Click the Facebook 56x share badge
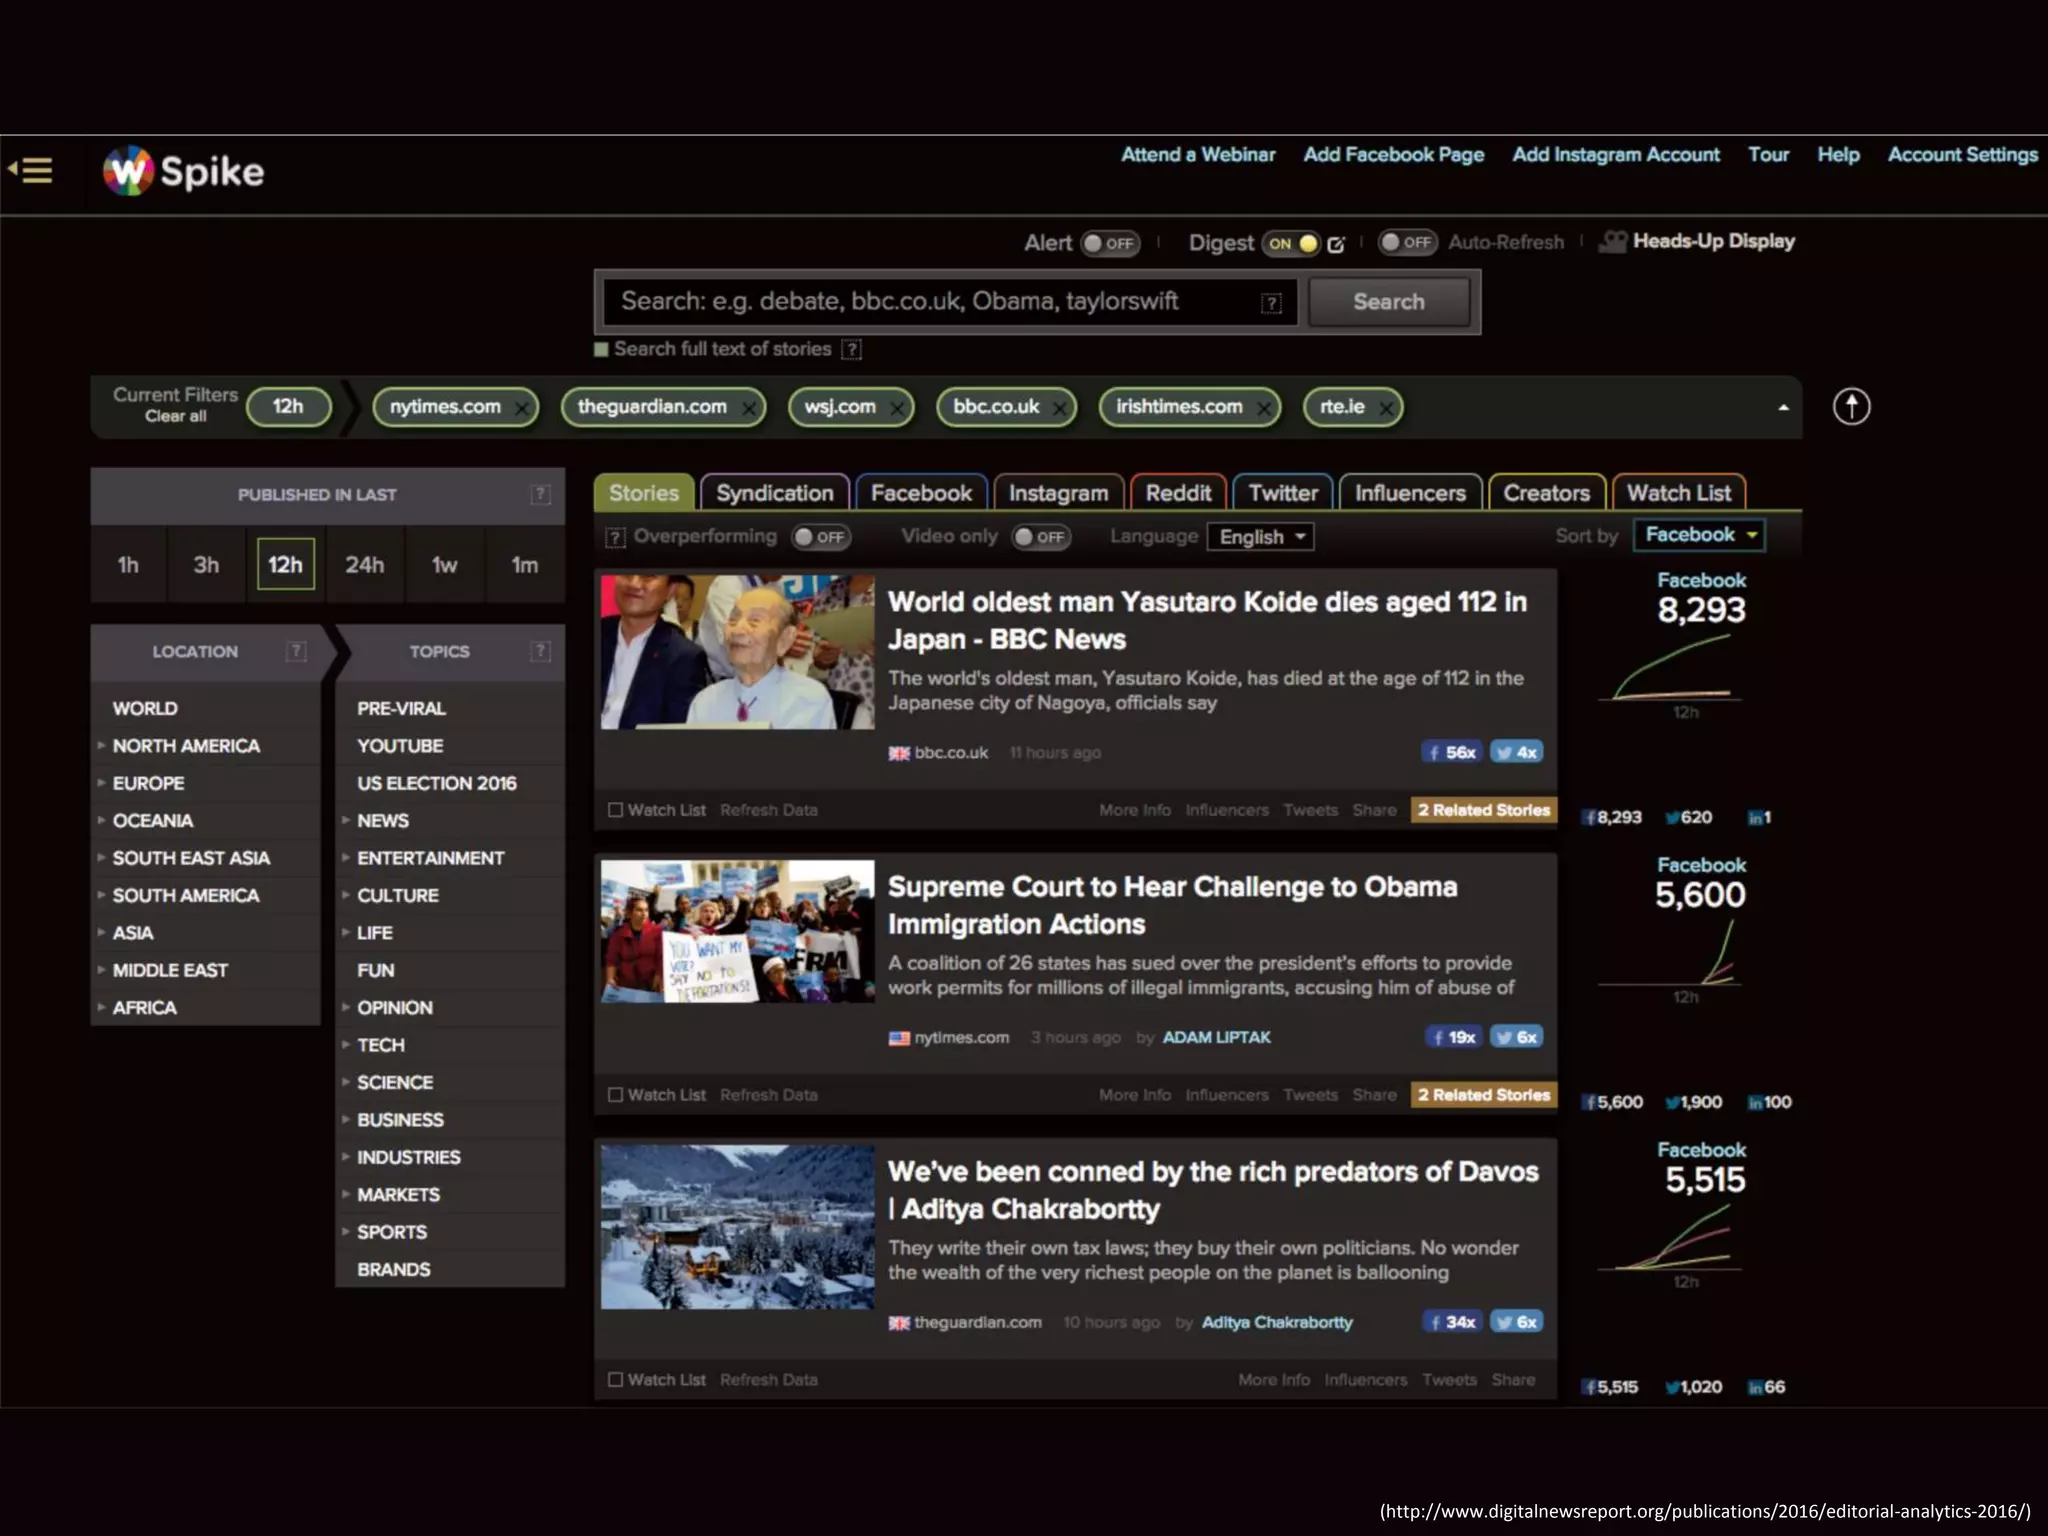 pyautogui.click(x=1453, y=753)
